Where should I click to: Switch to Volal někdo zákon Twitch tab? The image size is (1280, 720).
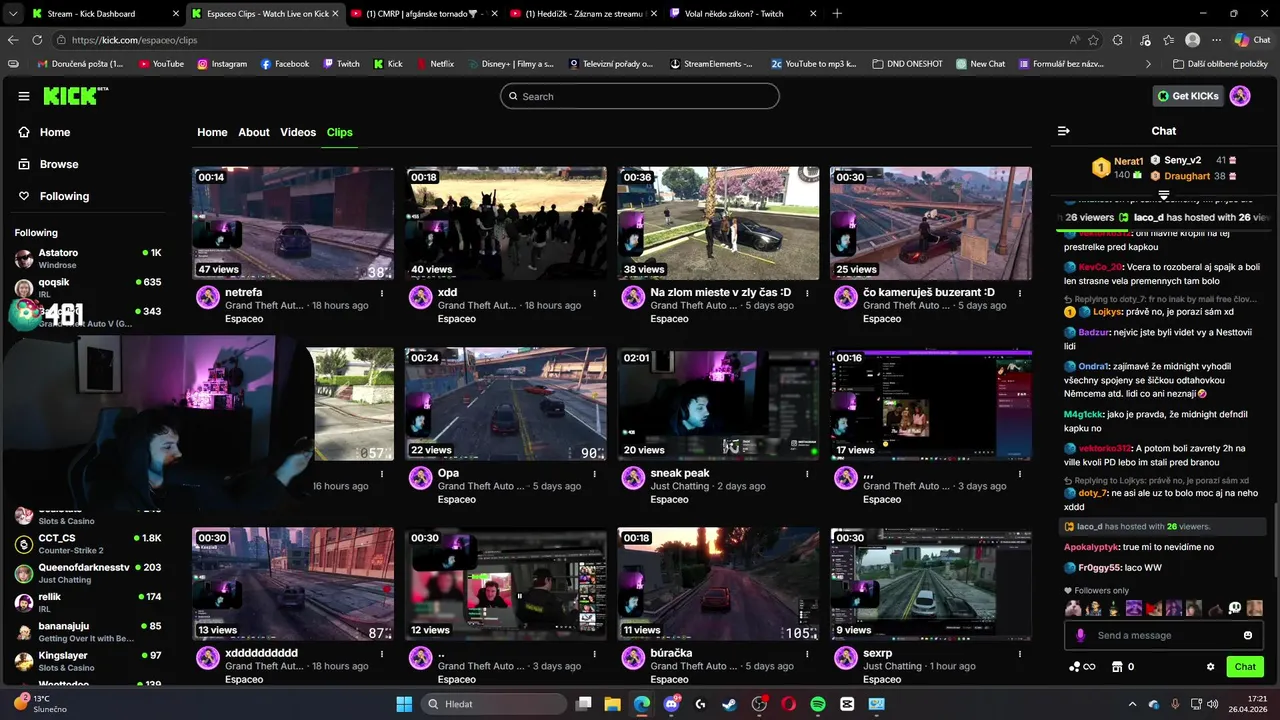(x=741, y=14)
